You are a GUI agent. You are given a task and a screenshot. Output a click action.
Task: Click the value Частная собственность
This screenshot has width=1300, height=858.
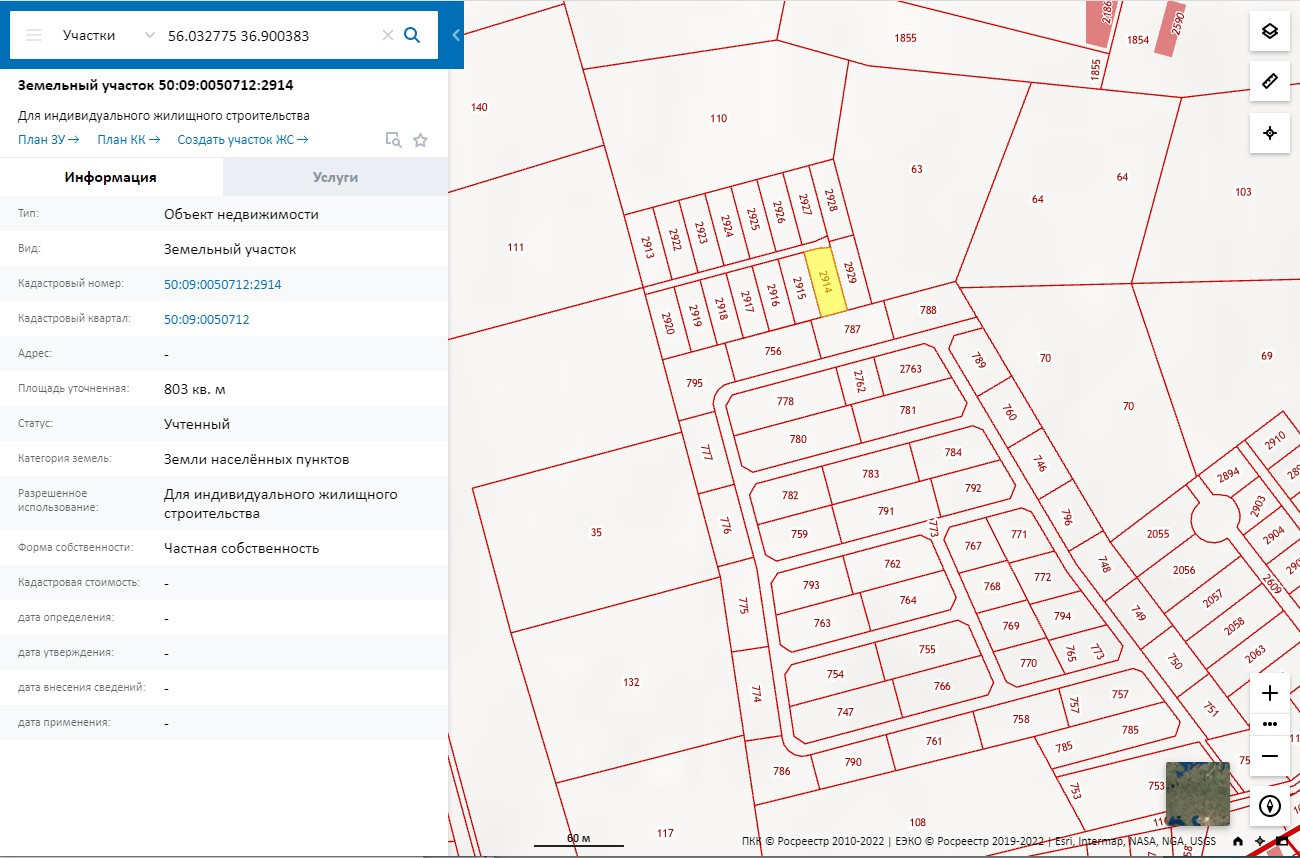[x=241, y=549]
